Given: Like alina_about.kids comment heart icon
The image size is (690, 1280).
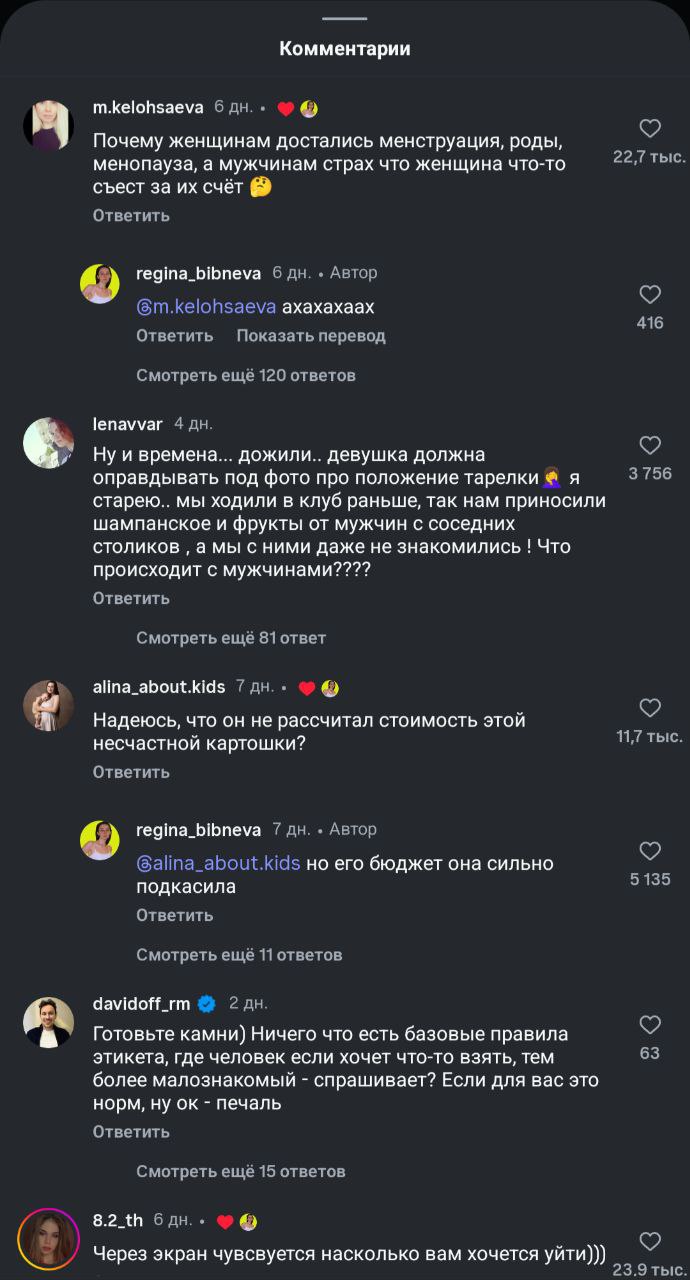Looking at the screenshot, I should pos(650,709).
